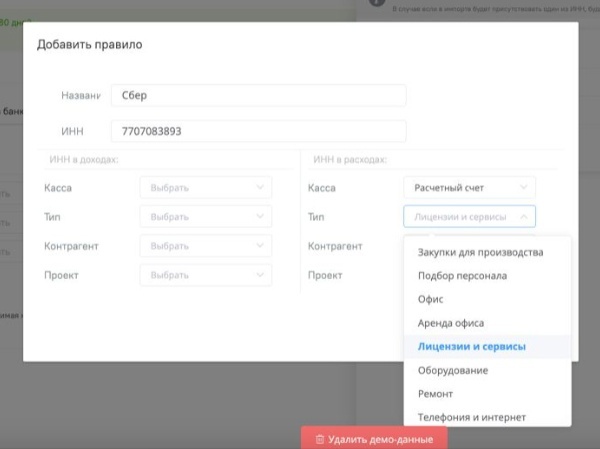
Task: Click the up chevron of expense Тип dropdown
Action: [x=523, y=217]
